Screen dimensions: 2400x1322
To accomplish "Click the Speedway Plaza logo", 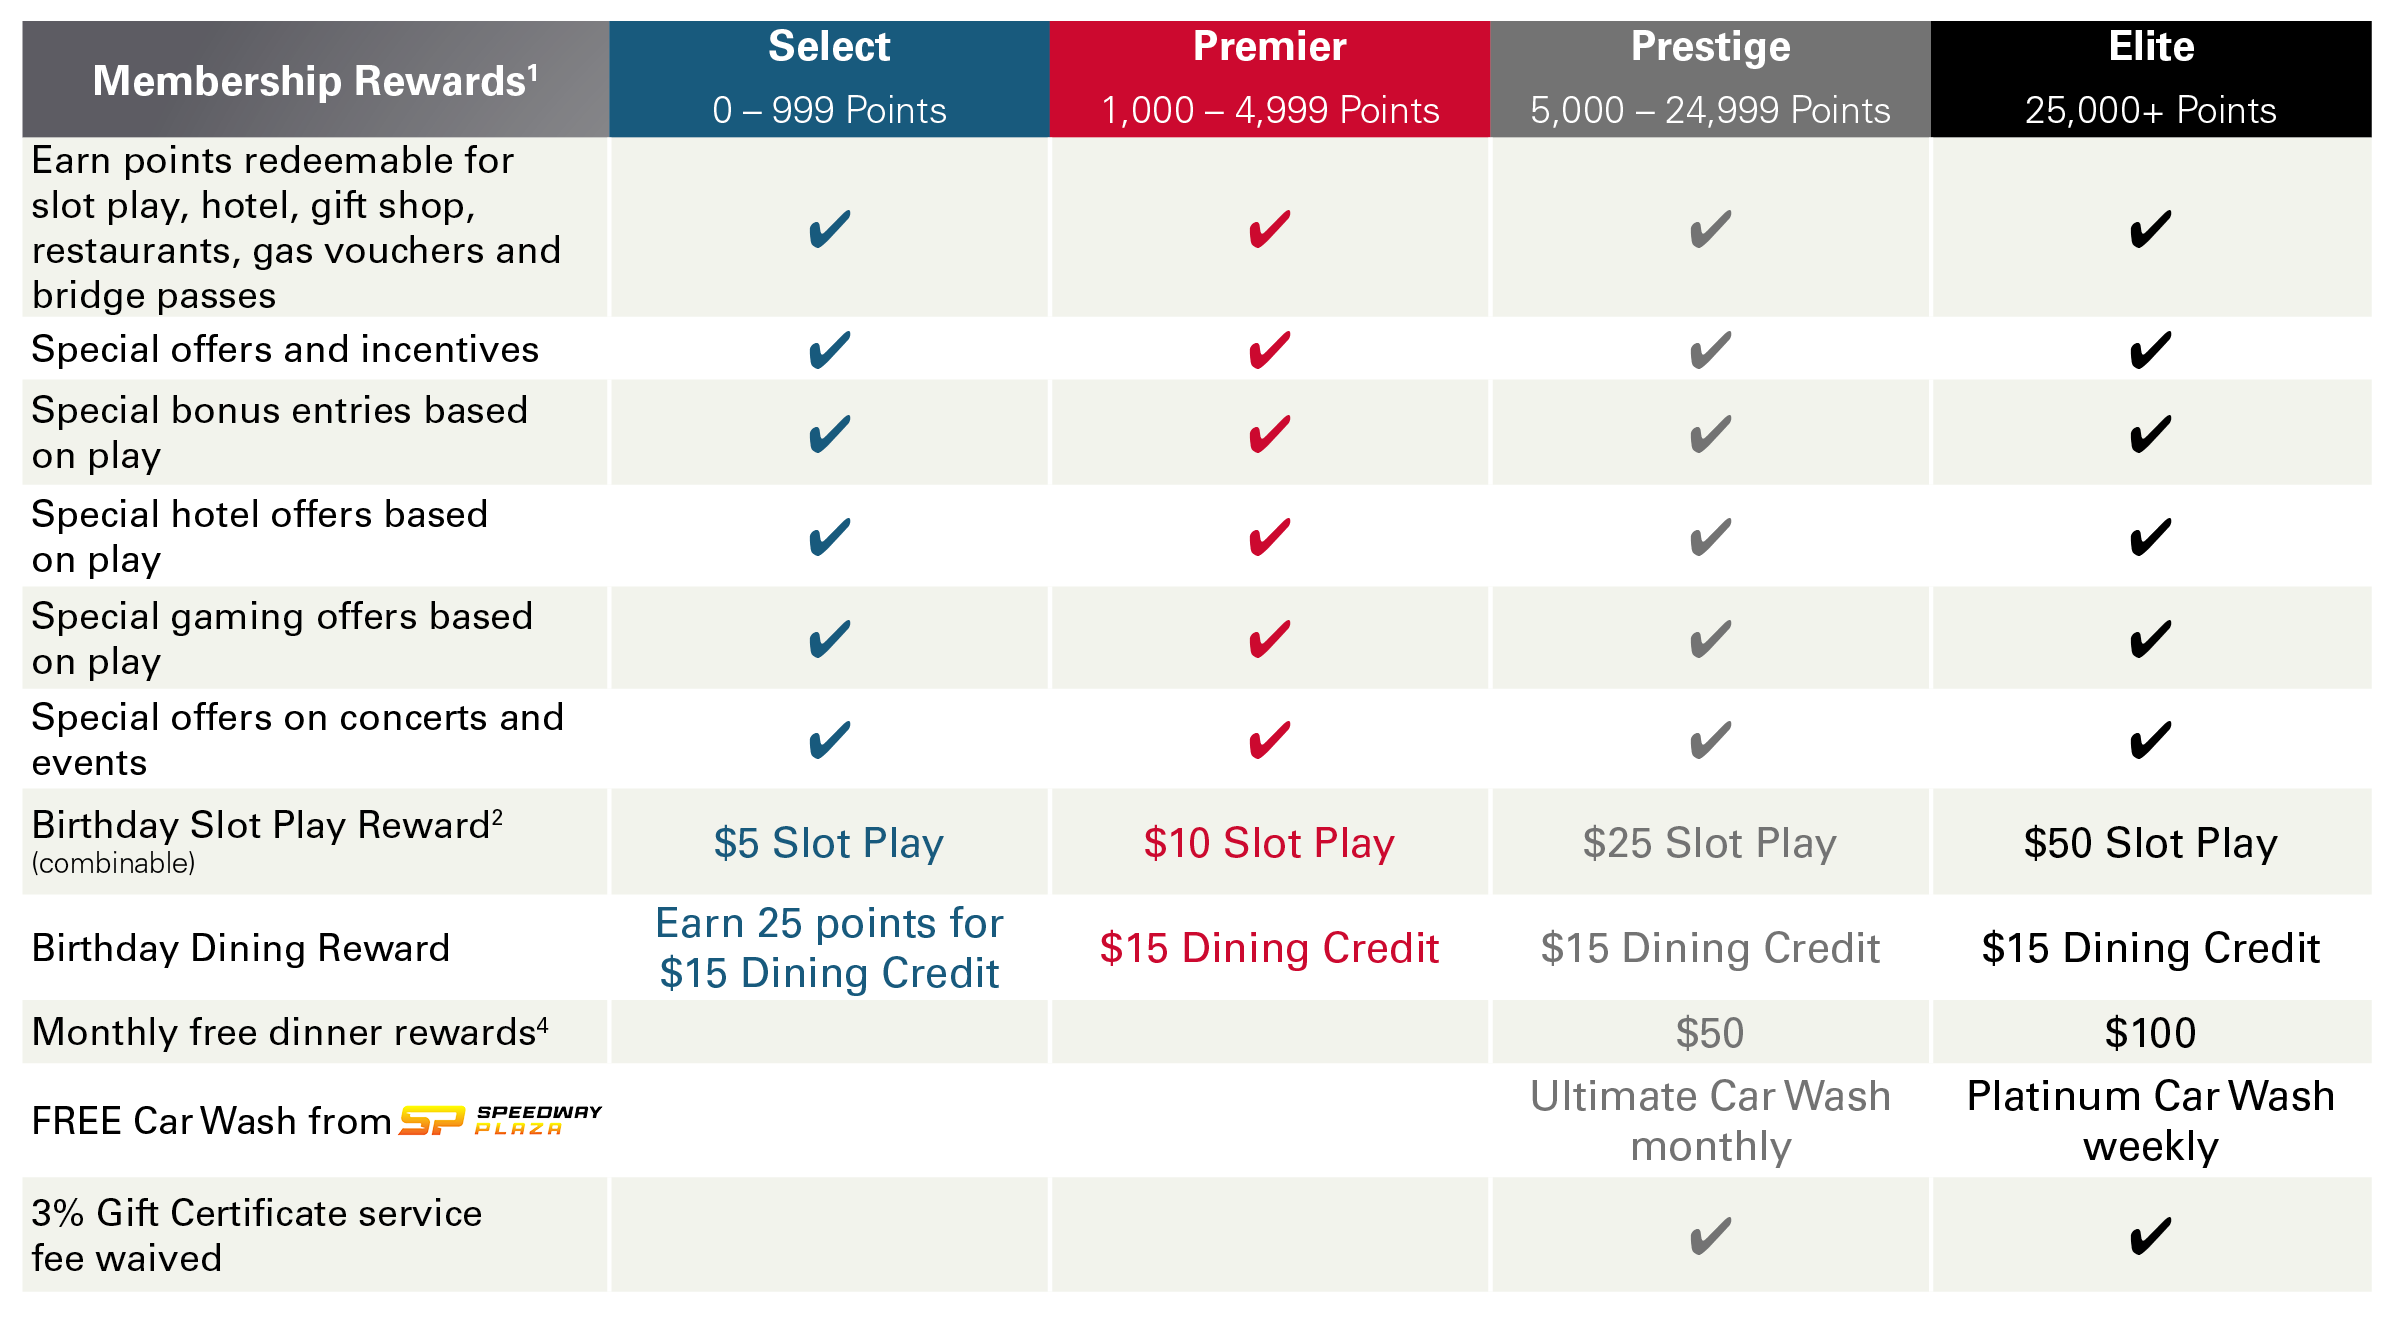I will click(500, 1120).
